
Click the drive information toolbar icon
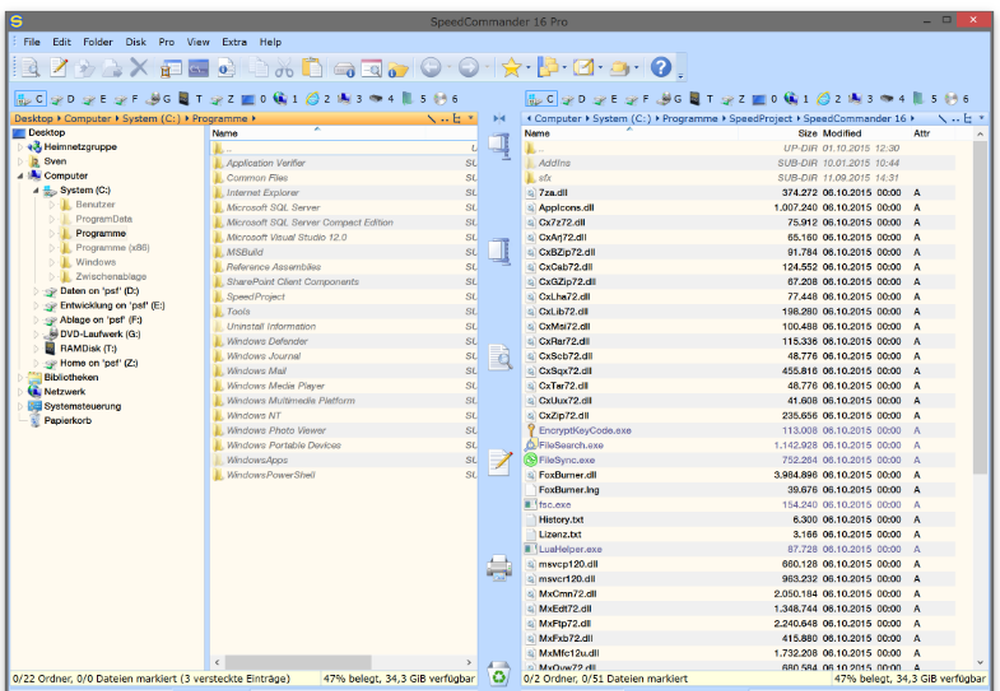tap(344, 68)
